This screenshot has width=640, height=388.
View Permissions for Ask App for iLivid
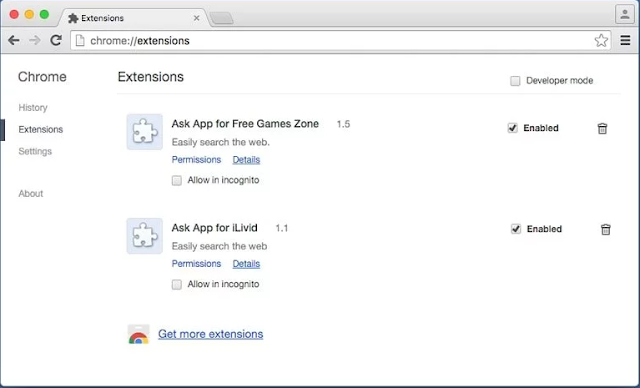pos(196,264)
